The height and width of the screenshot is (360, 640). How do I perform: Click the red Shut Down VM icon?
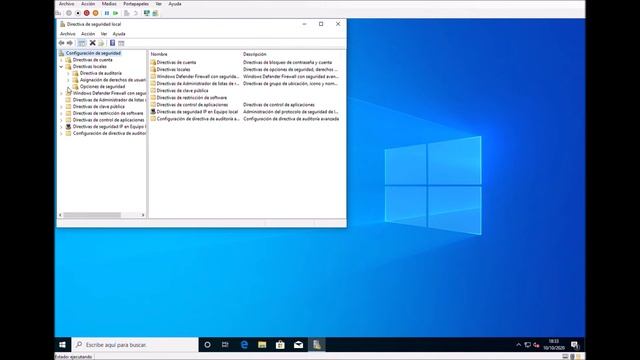[x=87, y=13]
